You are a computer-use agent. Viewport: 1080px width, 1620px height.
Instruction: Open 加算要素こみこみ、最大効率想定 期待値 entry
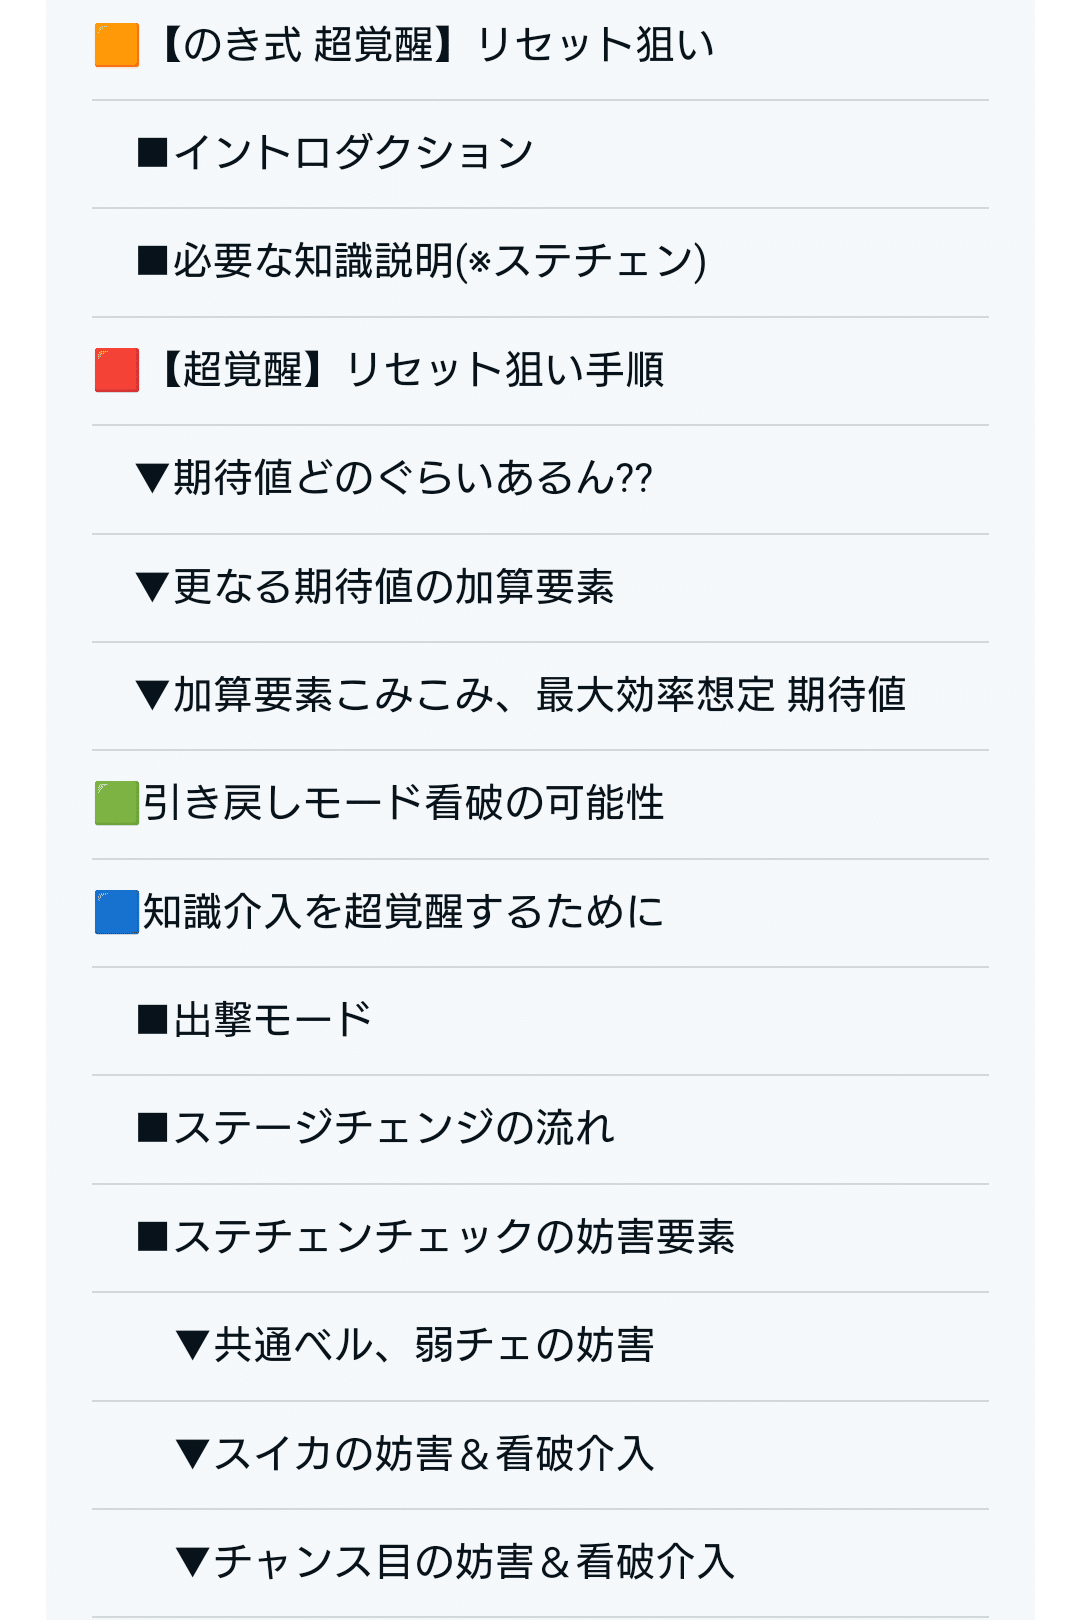point(540,696)
